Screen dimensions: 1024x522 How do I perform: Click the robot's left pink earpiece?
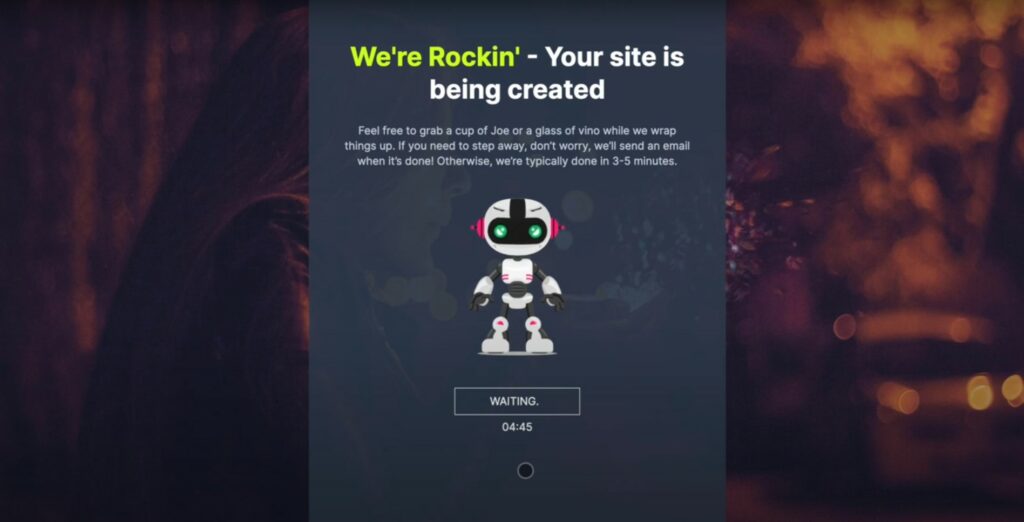point(477,228)
